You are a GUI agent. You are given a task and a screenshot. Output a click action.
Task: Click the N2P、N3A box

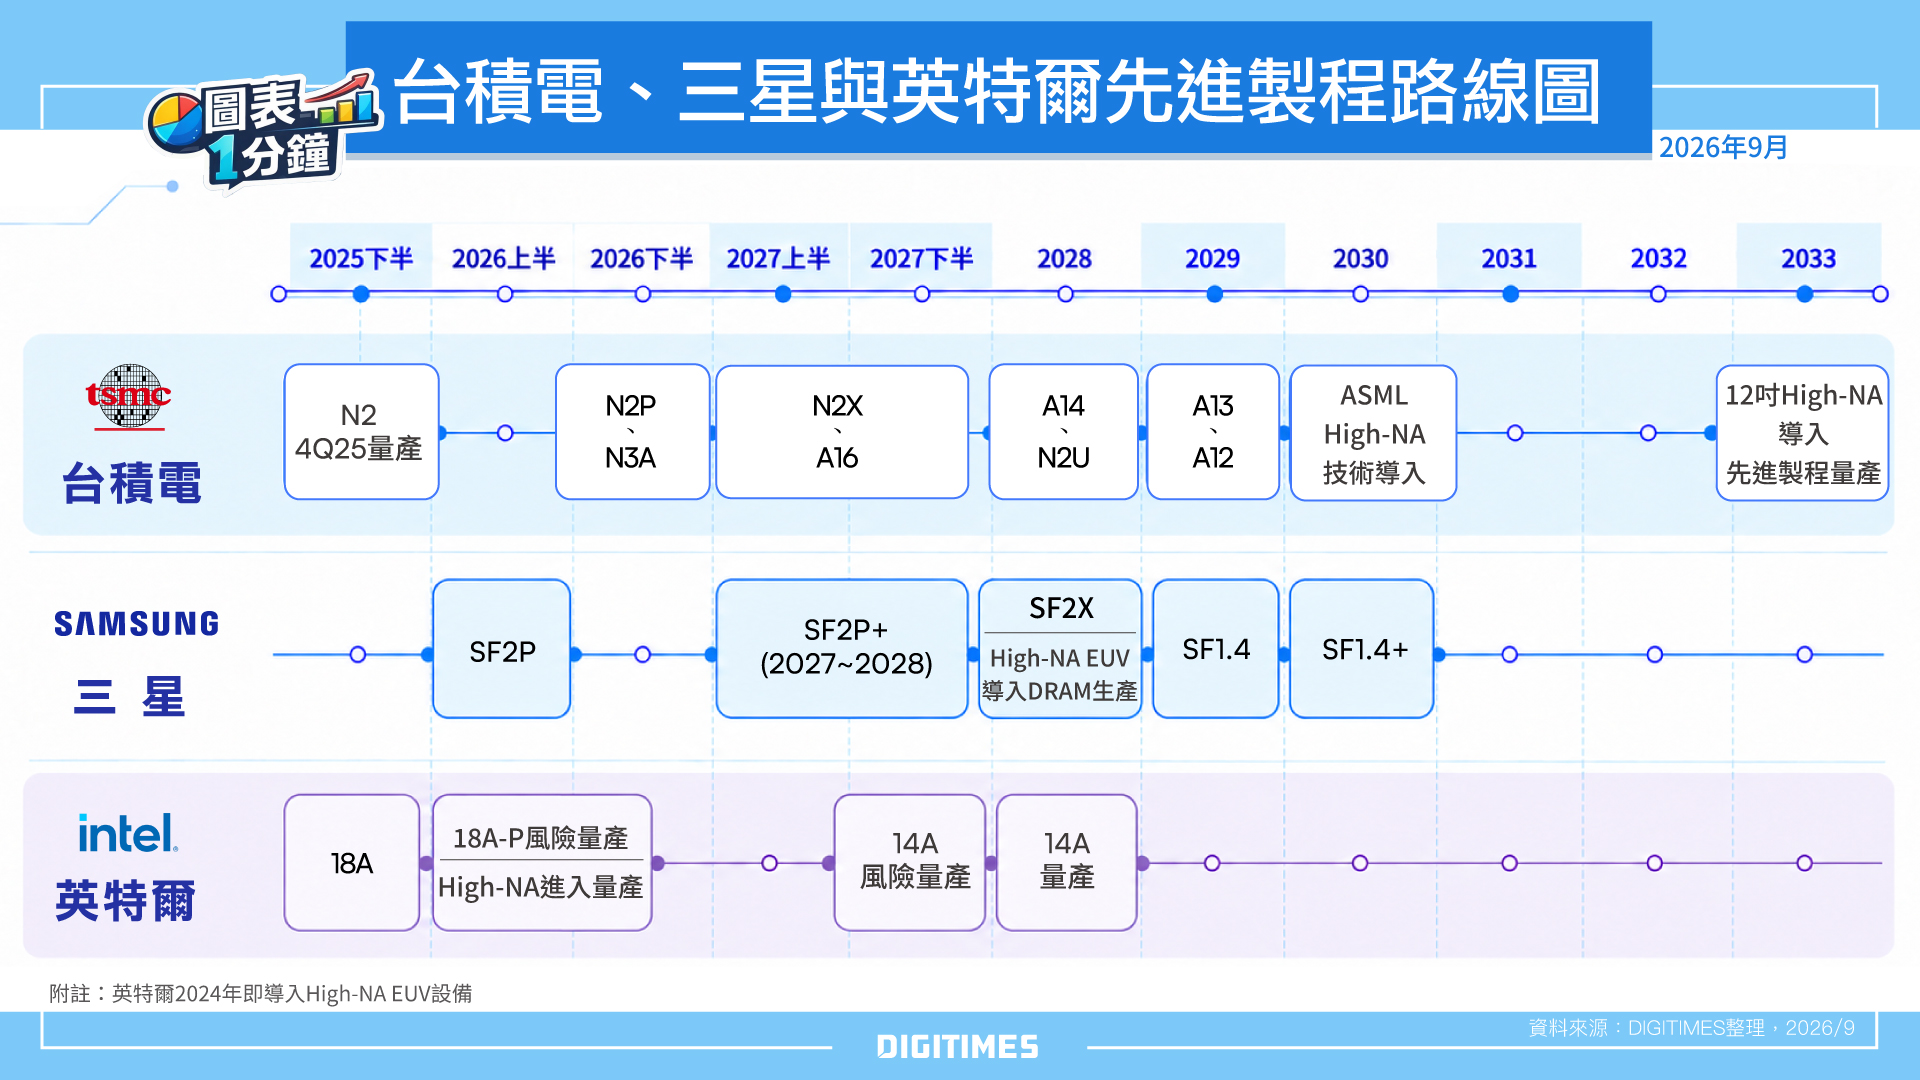click(x=632, y=432)
